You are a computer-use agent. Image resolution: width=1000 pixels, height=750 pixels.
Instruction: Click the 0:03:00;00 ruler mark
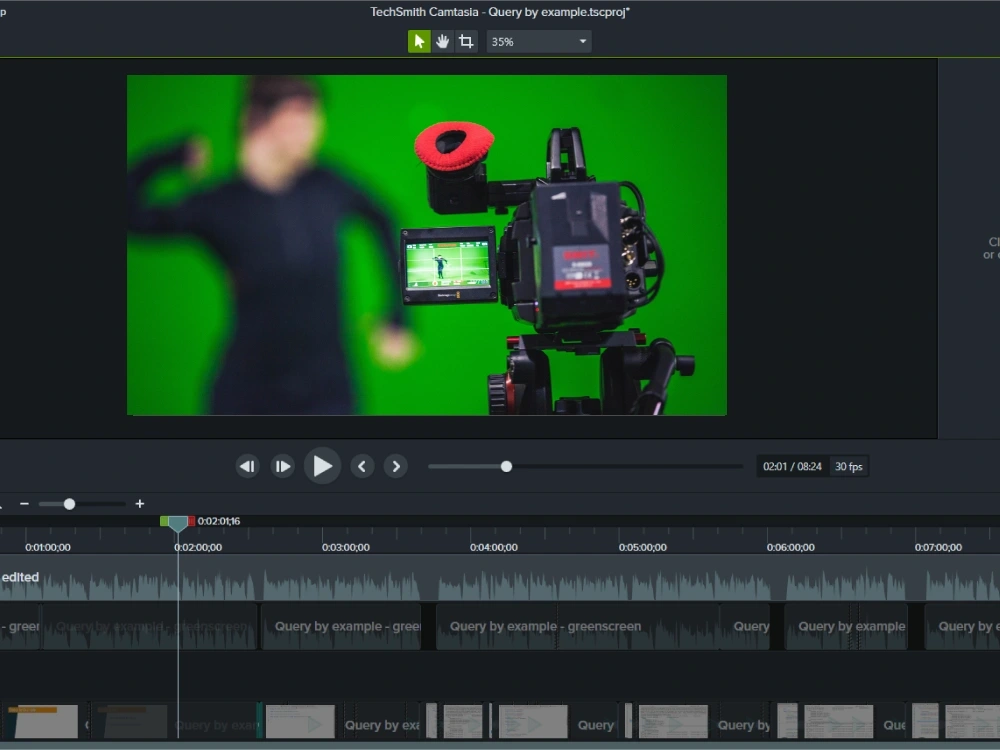click(x=345, y=547)
